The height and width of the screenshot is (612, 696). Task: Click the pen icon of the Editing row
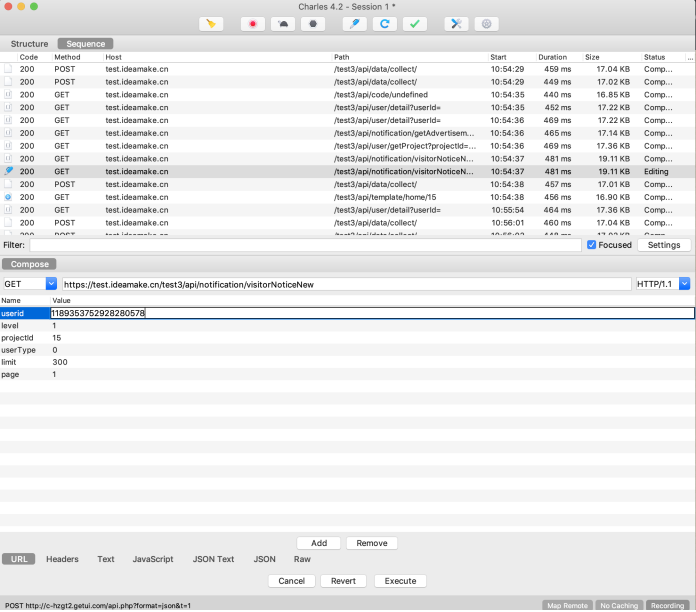pos(8,171)
